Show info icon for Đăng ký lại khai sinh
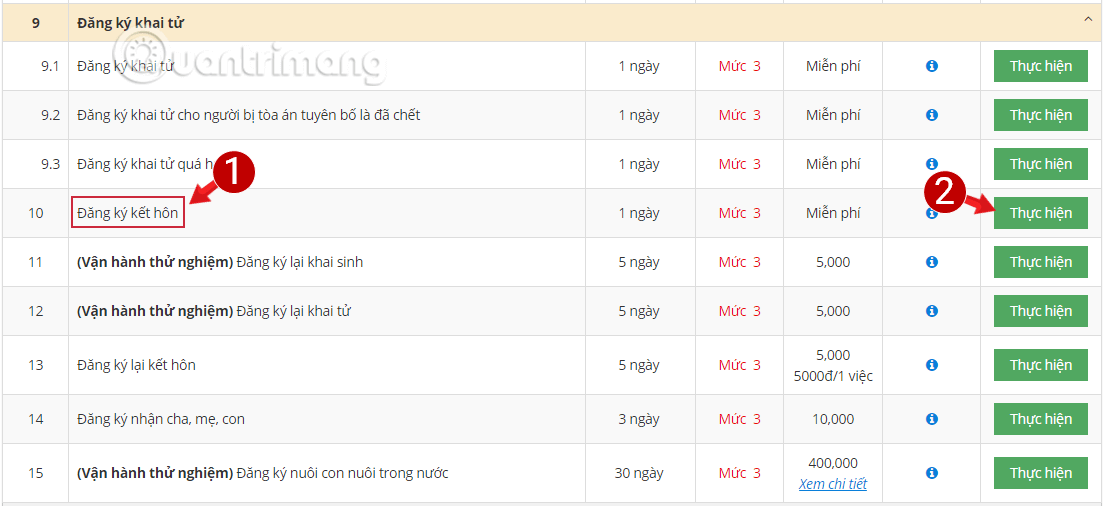 pos(931,262)
